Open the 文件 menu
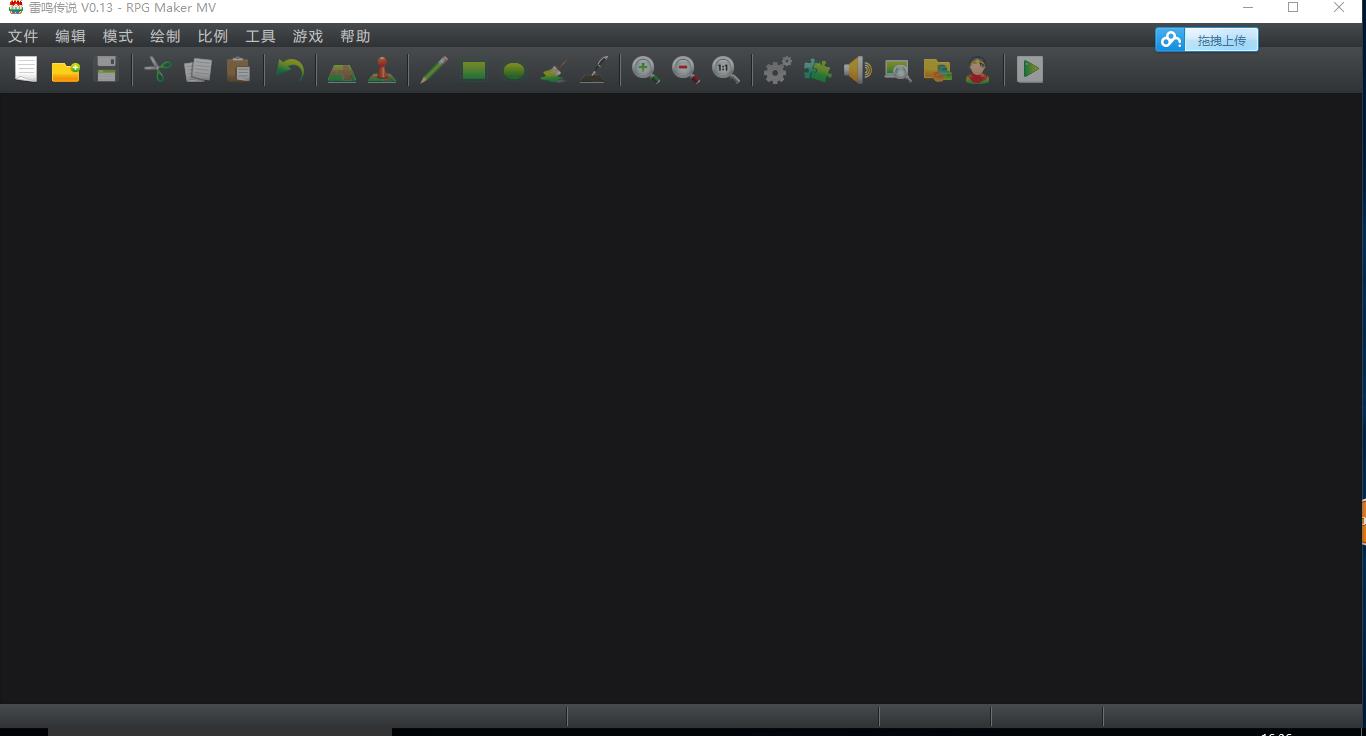The height and width of the screenshot is (736, 1366). click(x=23, y=36)
